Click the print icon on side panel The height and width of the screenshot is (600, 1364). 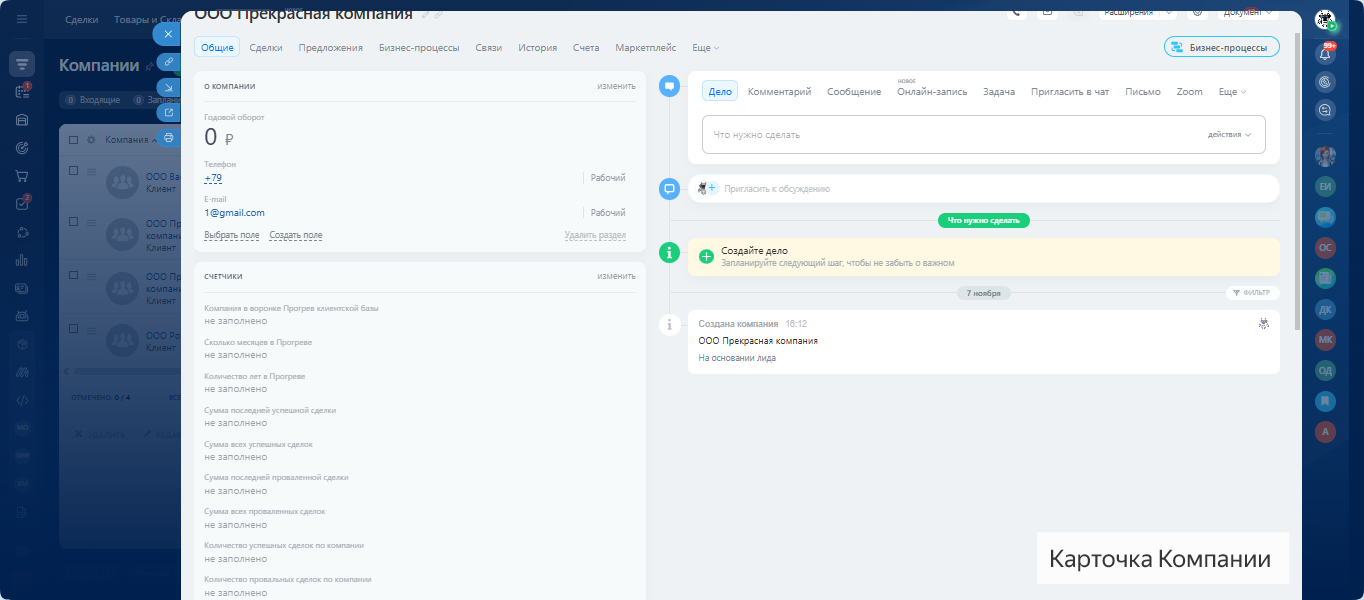coord(168,138)
